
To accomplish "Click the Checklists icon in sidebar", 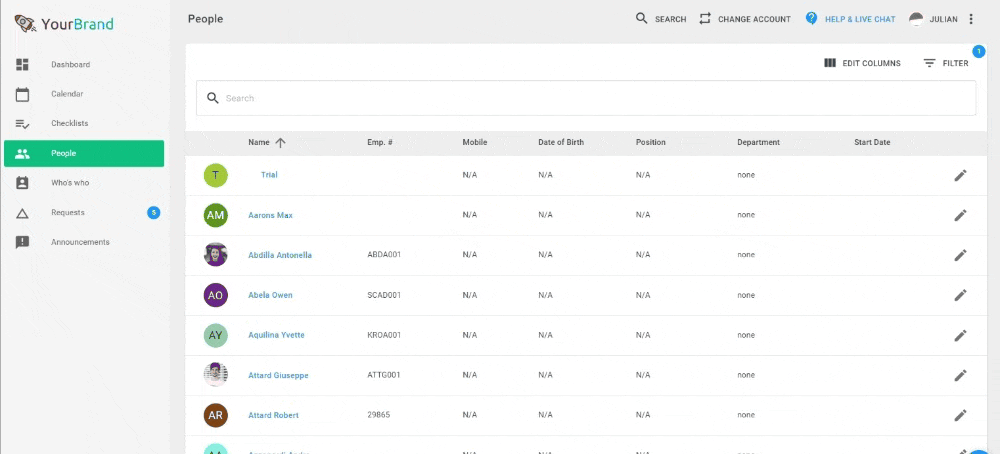I will coord(22,124).
